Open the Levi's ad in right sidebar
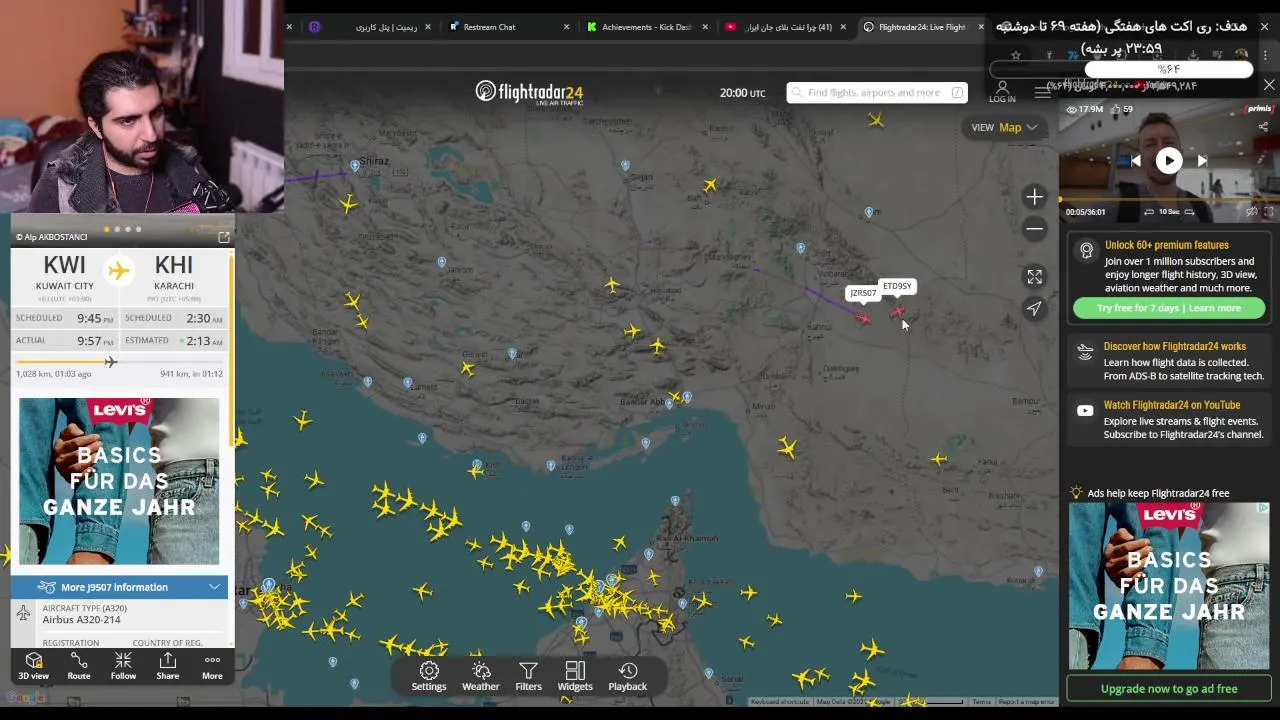The height and width of the screenshot is (720, 1280). coord(1169,586)
